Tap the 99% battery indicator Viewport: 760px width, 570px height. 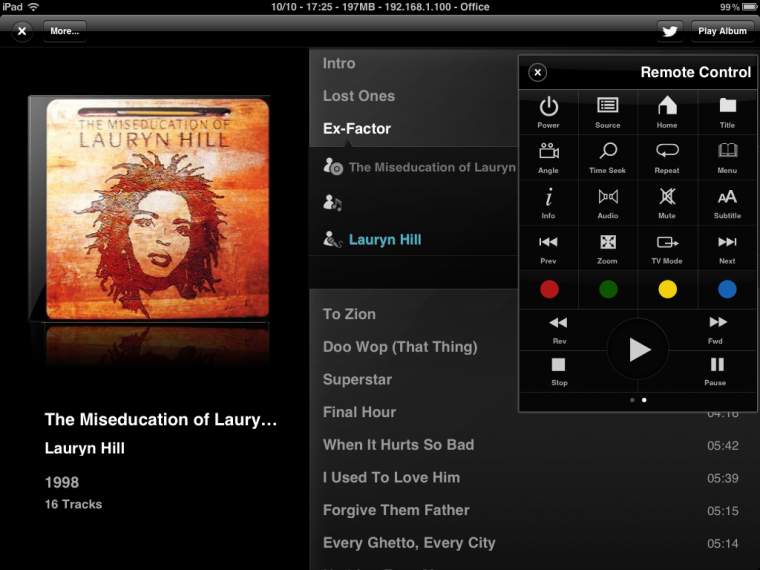tap(737, 7)
